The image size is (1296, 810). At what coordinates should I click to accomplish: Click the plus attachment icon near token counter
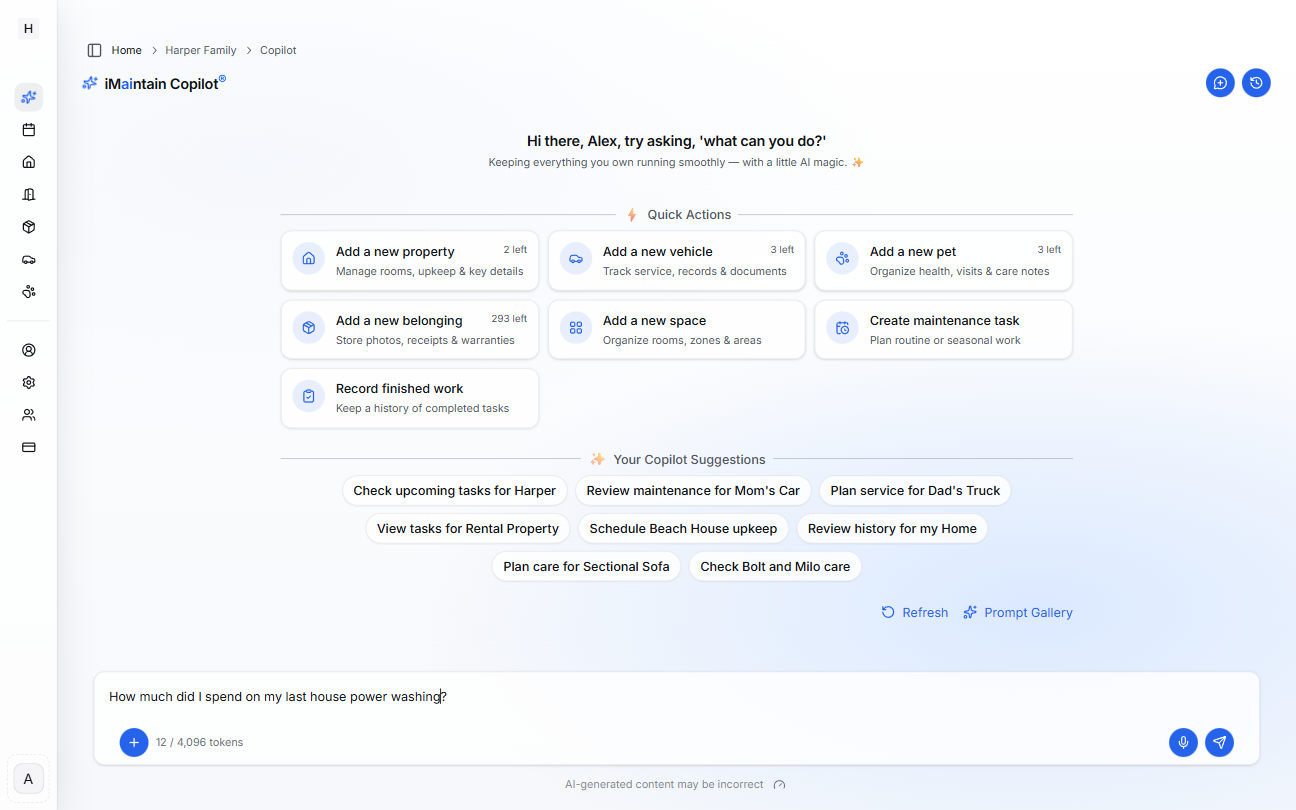(133, 742)
